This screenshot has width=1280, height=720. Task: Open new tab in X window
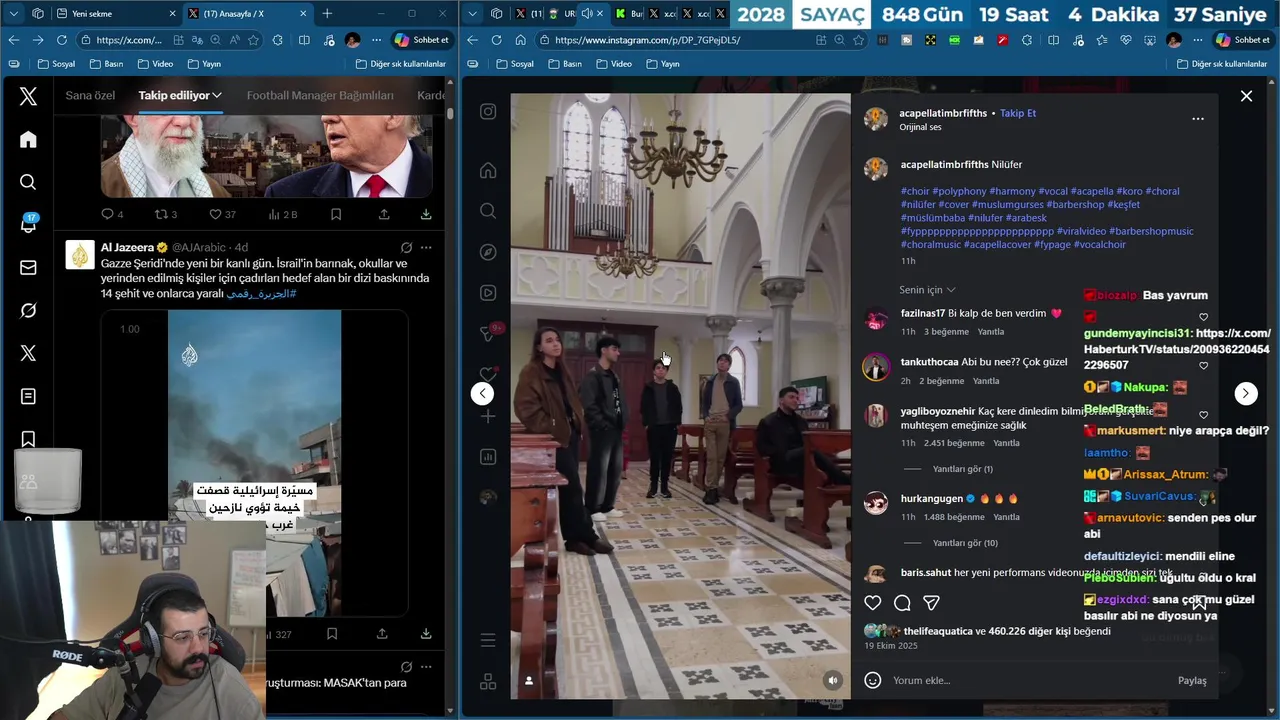click(327, 14)
